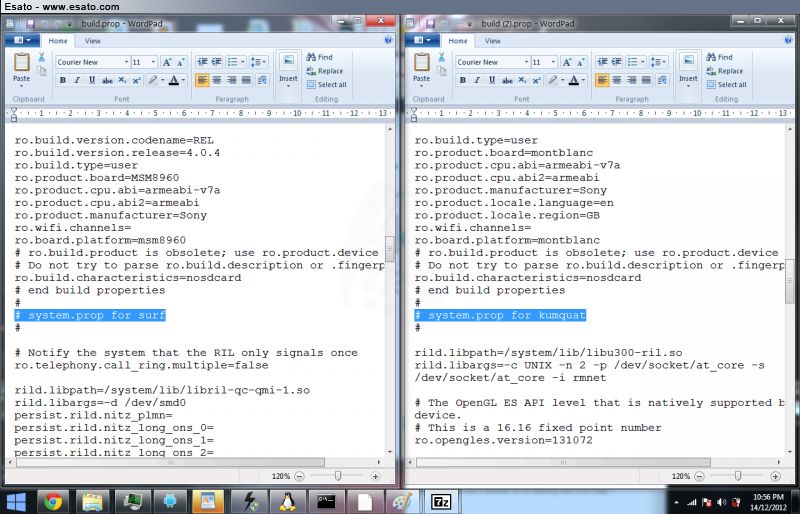Open 7-Zip from the taskbar
The image size is (800, 514).
tap(439, 502)
